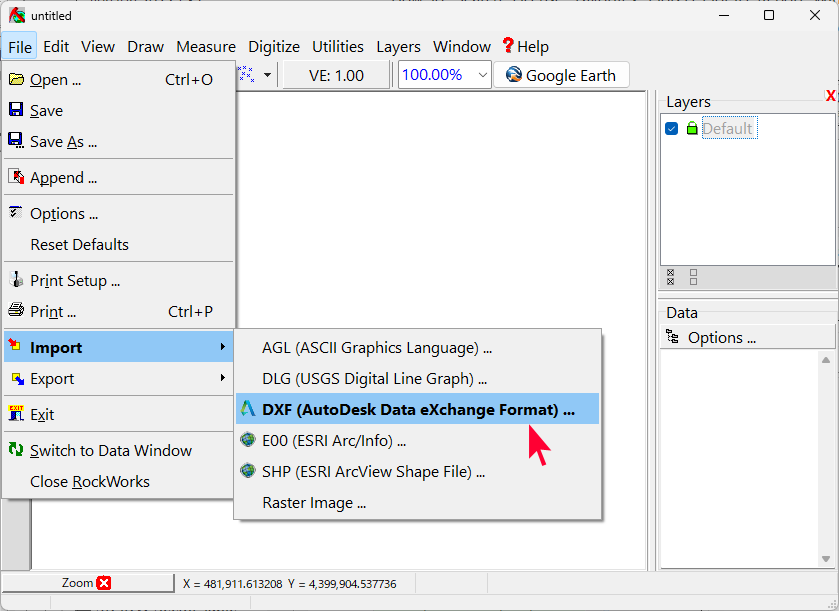Import a DXF AutoDesk file

click(x=417, y=409)
